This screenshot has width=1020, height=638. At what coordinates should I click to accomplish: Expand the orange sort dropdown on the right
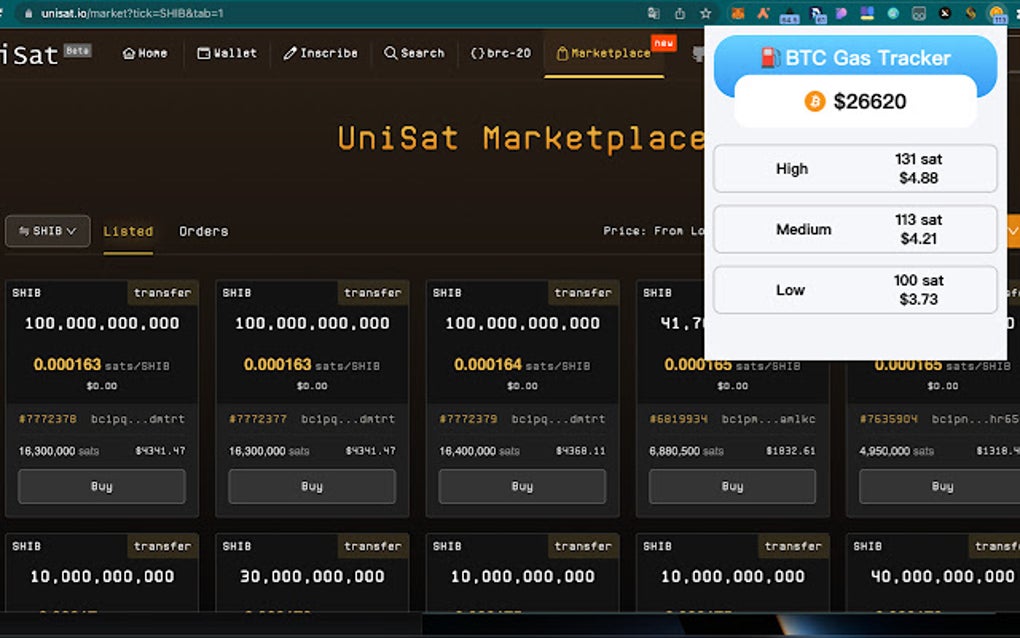coord(1012,231)
